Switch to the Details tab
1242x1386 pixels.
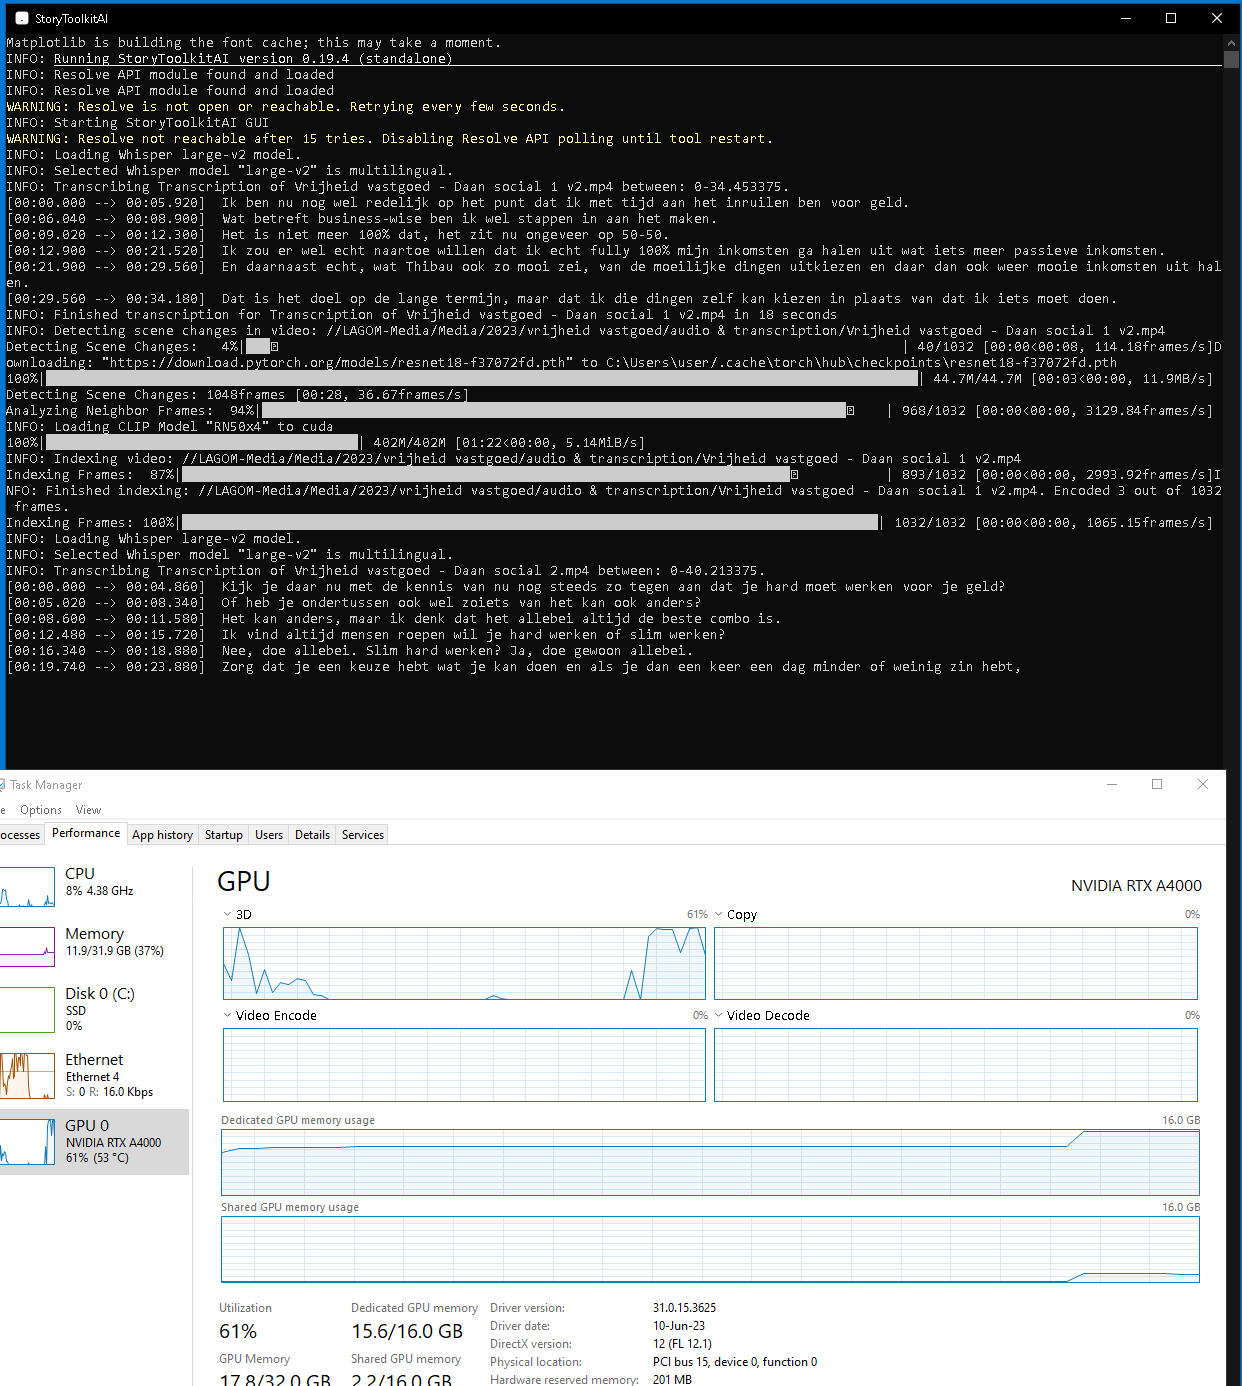(x=311, y=834)
